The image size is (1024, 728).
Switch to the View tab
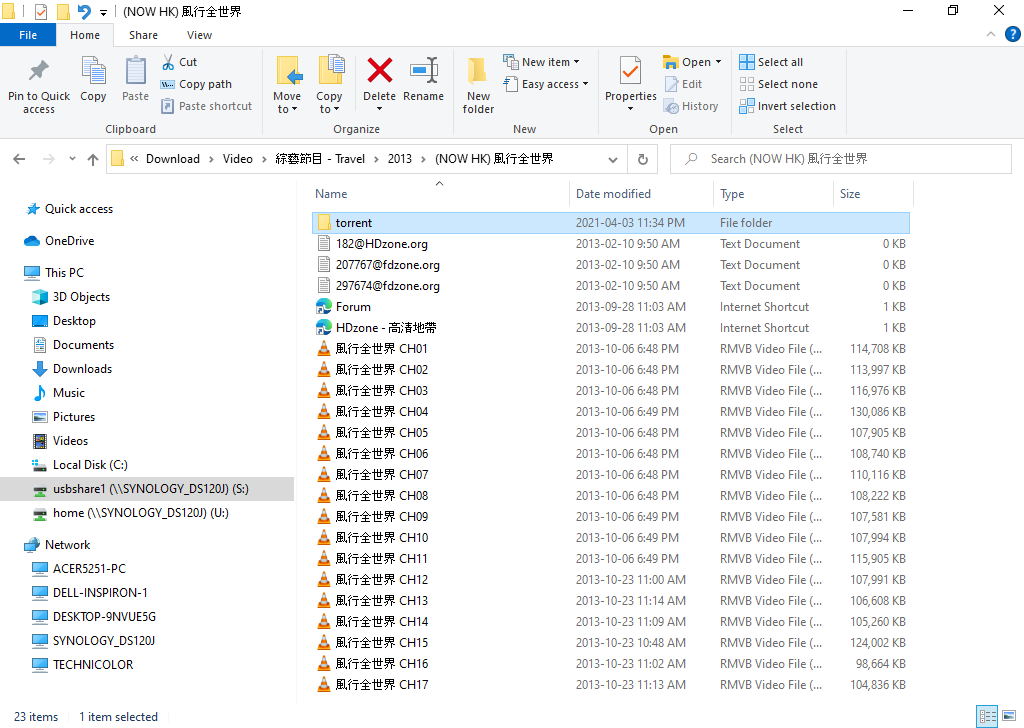(x=199, y=35)
